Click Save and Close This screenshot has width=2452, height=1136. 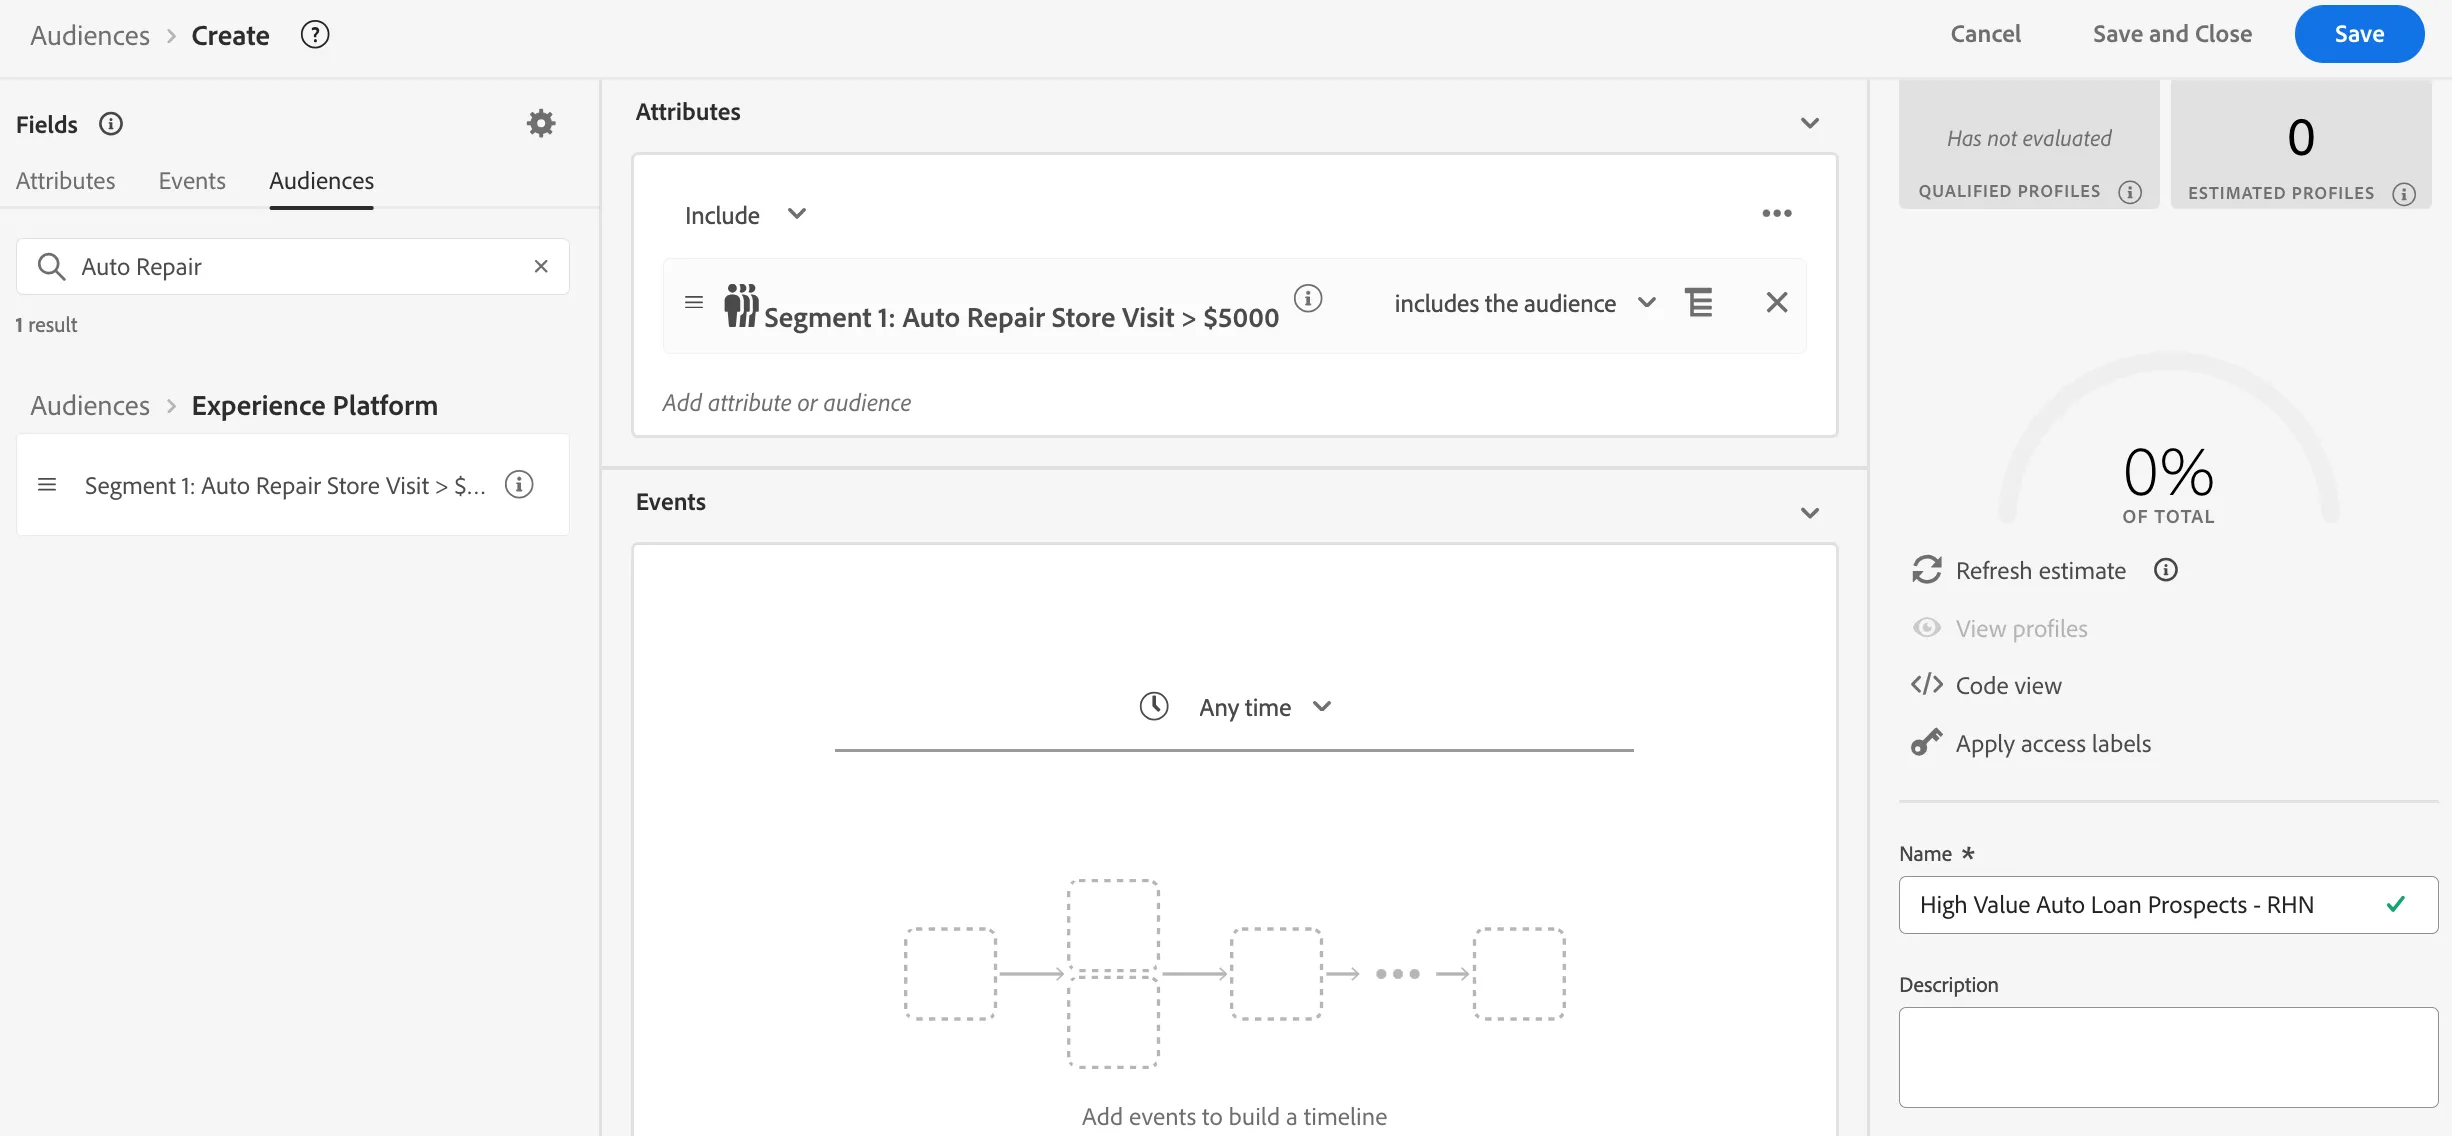click(2172, 34)
